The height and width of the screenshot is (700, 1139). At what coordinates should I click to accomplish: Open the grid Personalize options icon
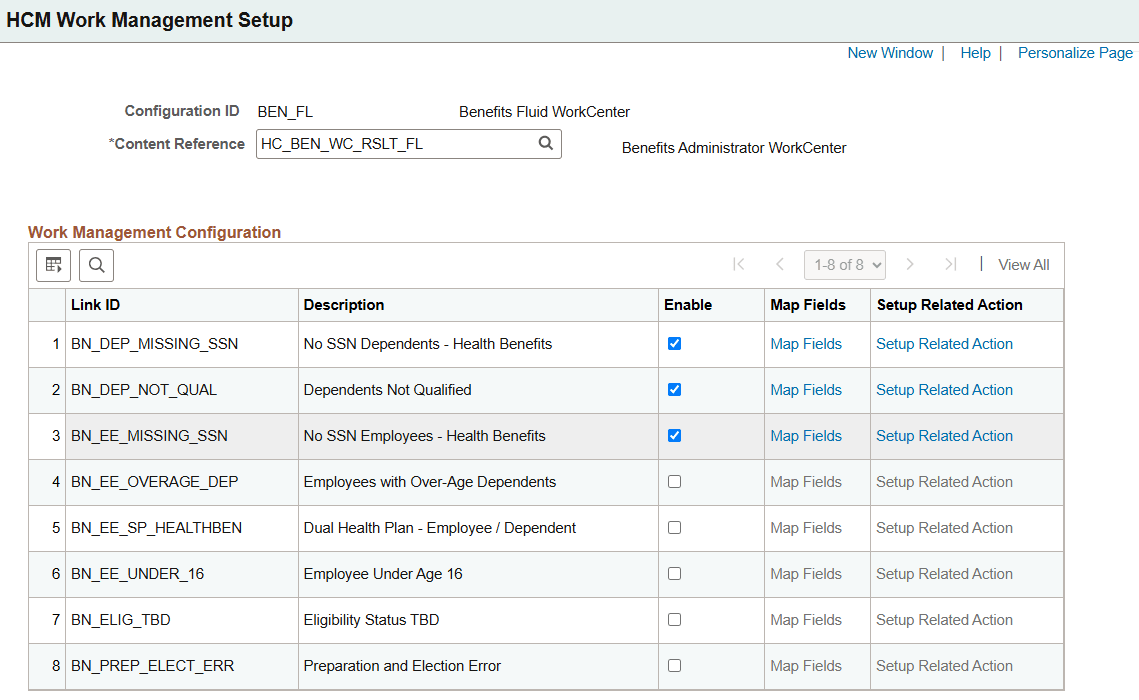tap(53, 264)
